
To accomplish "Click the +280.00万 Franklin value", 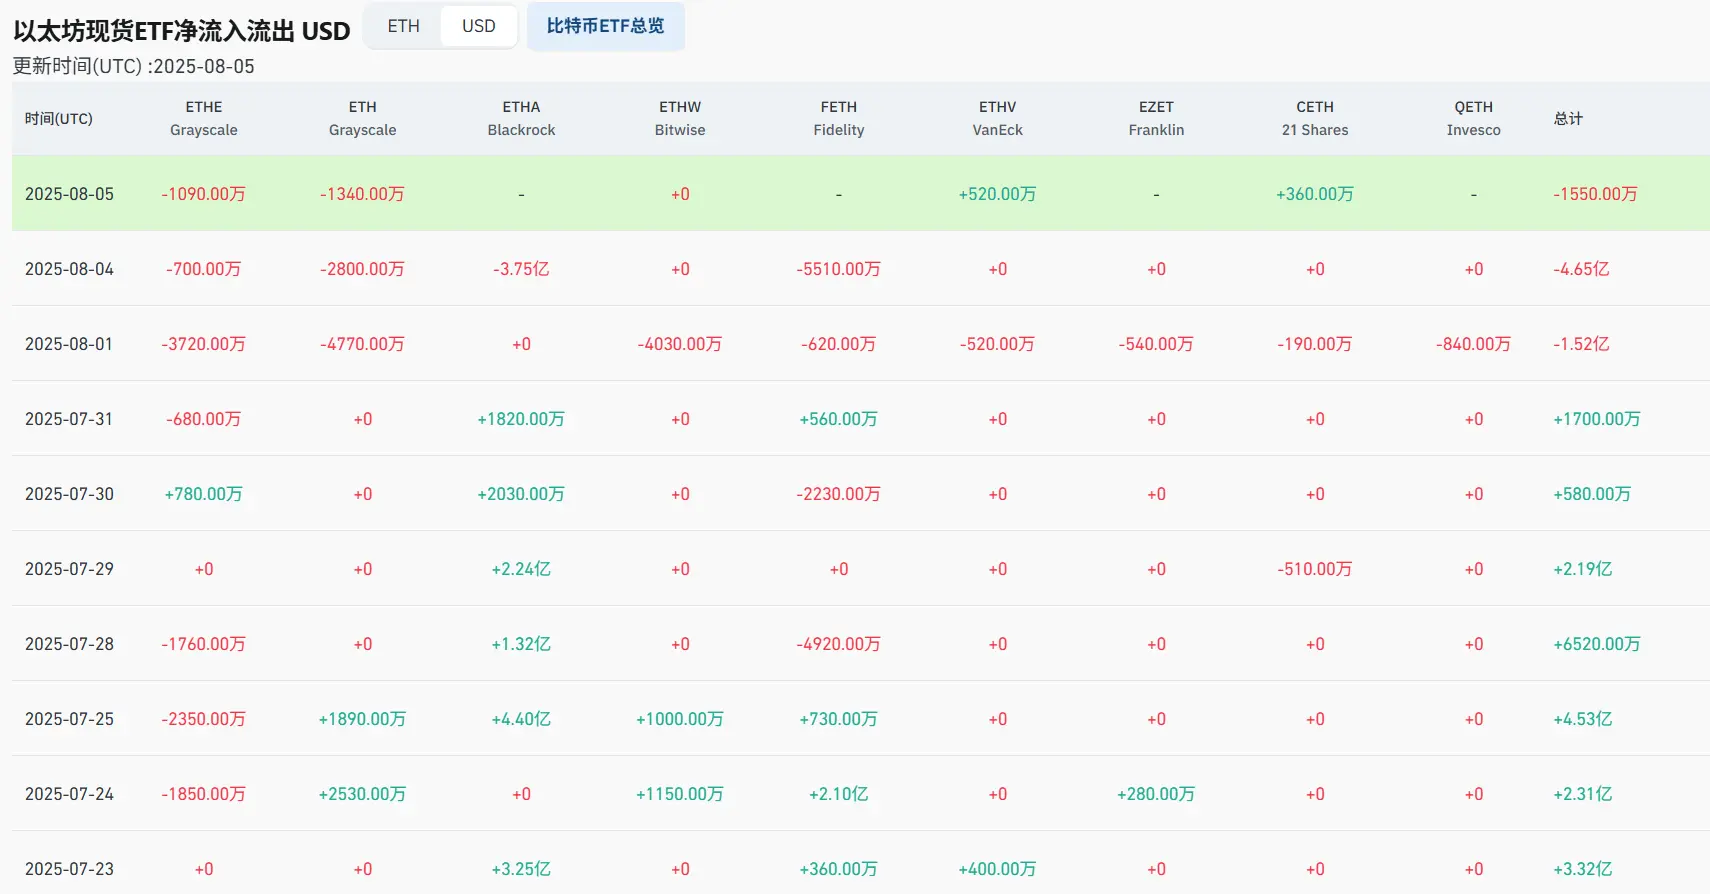I will click(x=1156, y=794).
